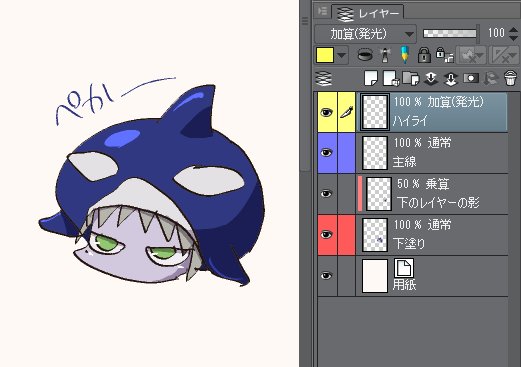Click the paper page icon on 用紙 layer
This screenshot has width=521, height=367.
coord(404,268)
